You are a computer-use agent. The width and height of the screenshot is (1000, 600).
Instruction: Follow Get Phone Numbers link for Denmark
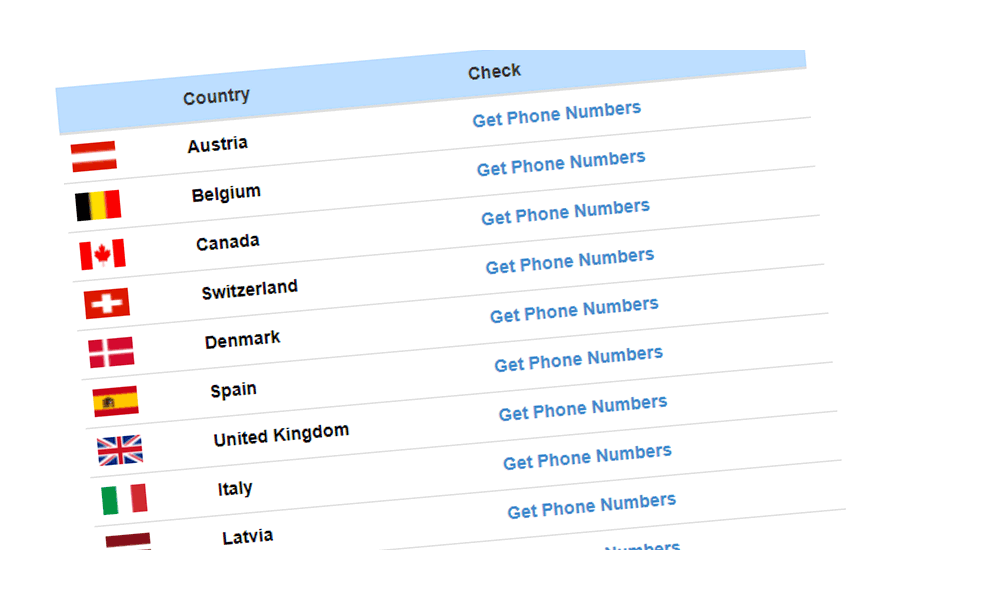(x=574, y=310)
